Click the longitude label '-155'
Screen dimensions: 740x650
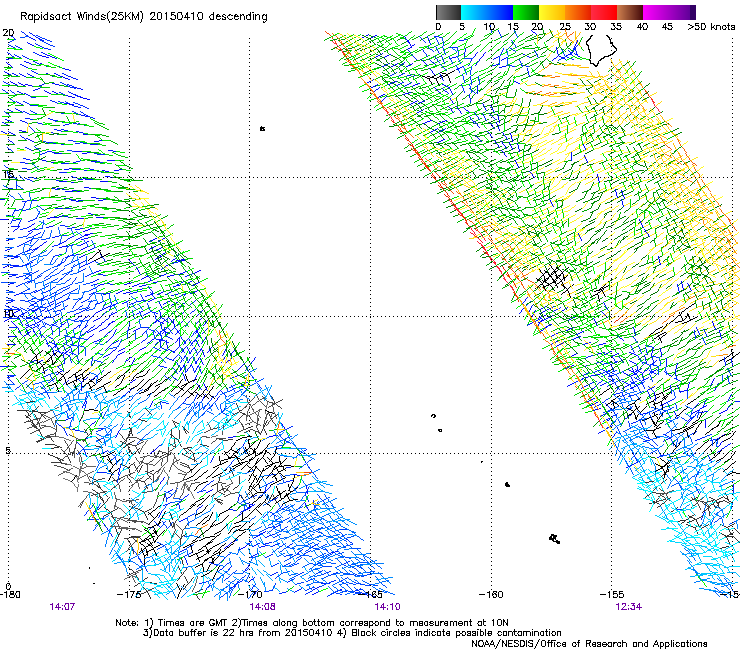tap(612, 594)
